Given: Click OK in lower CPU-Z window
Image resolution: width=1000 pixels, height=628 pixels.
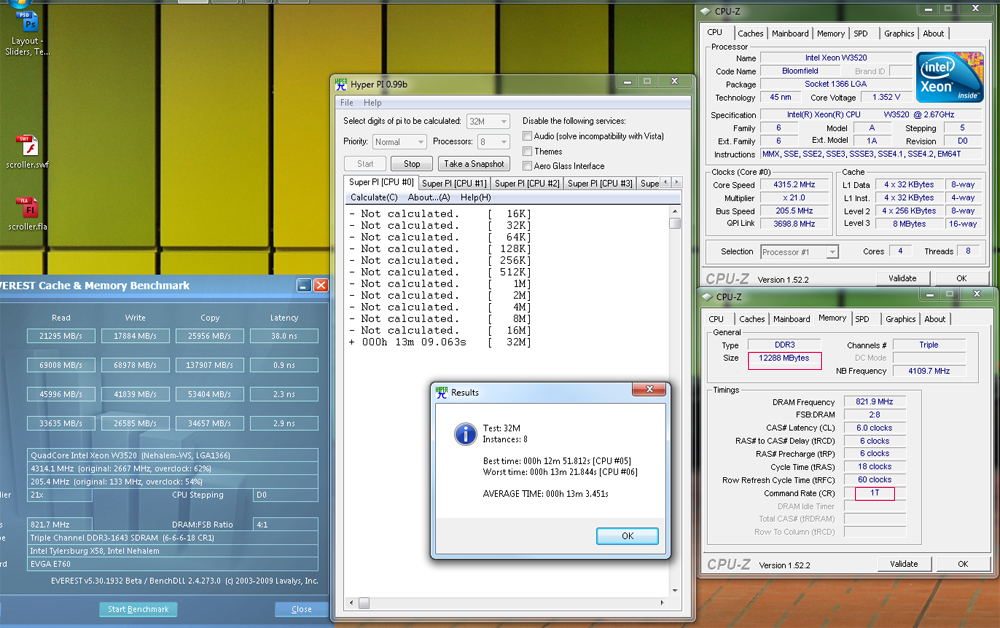Looking at the screenshot, I should click(962, 564).
